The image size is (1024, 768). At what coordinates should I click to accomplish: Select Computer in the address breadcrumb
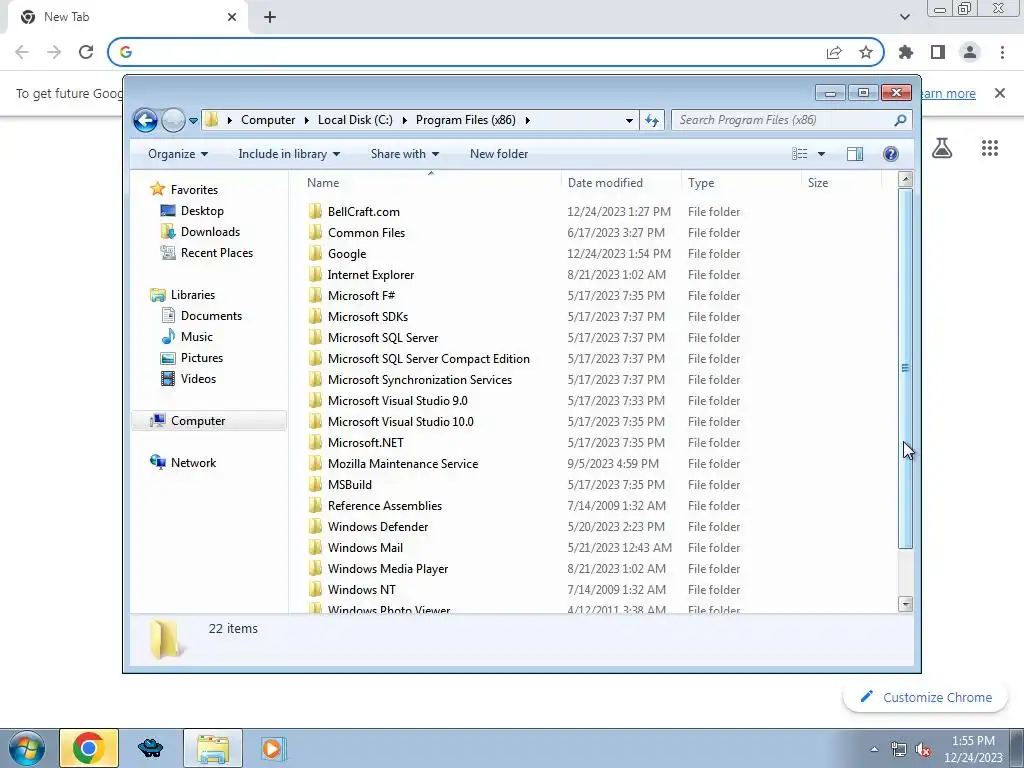pyautogui.click(x=268, y=120)
